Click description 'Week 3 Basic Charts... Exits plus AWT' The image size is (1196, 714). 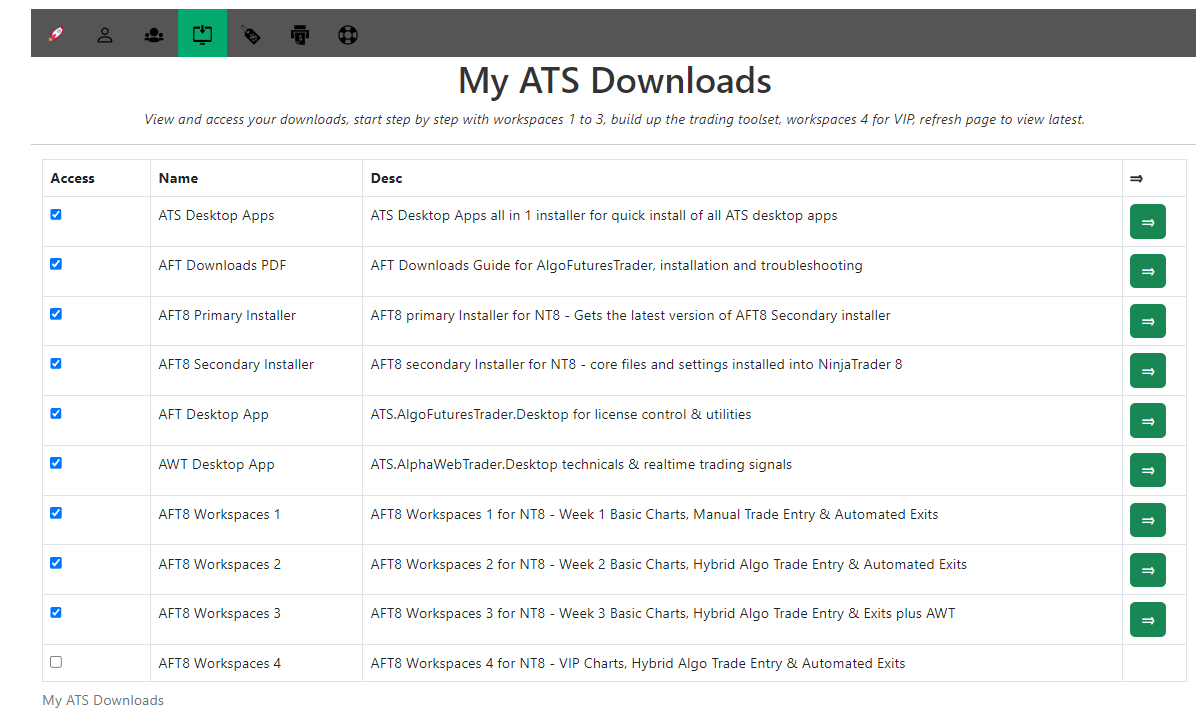coord(663,614)
